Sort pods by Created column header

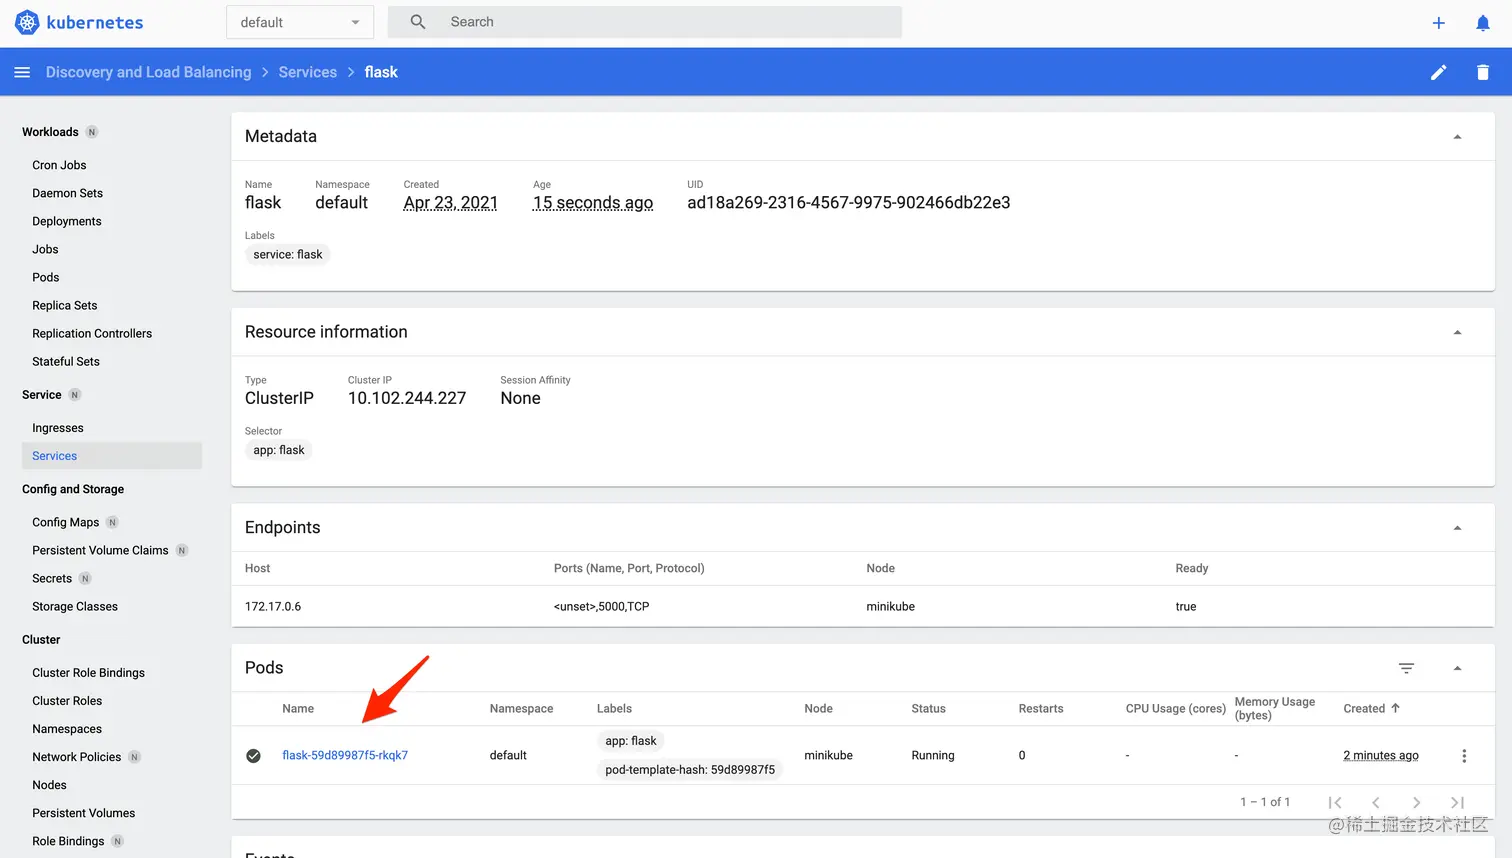pyautogui.click(x=1364, y=708)
